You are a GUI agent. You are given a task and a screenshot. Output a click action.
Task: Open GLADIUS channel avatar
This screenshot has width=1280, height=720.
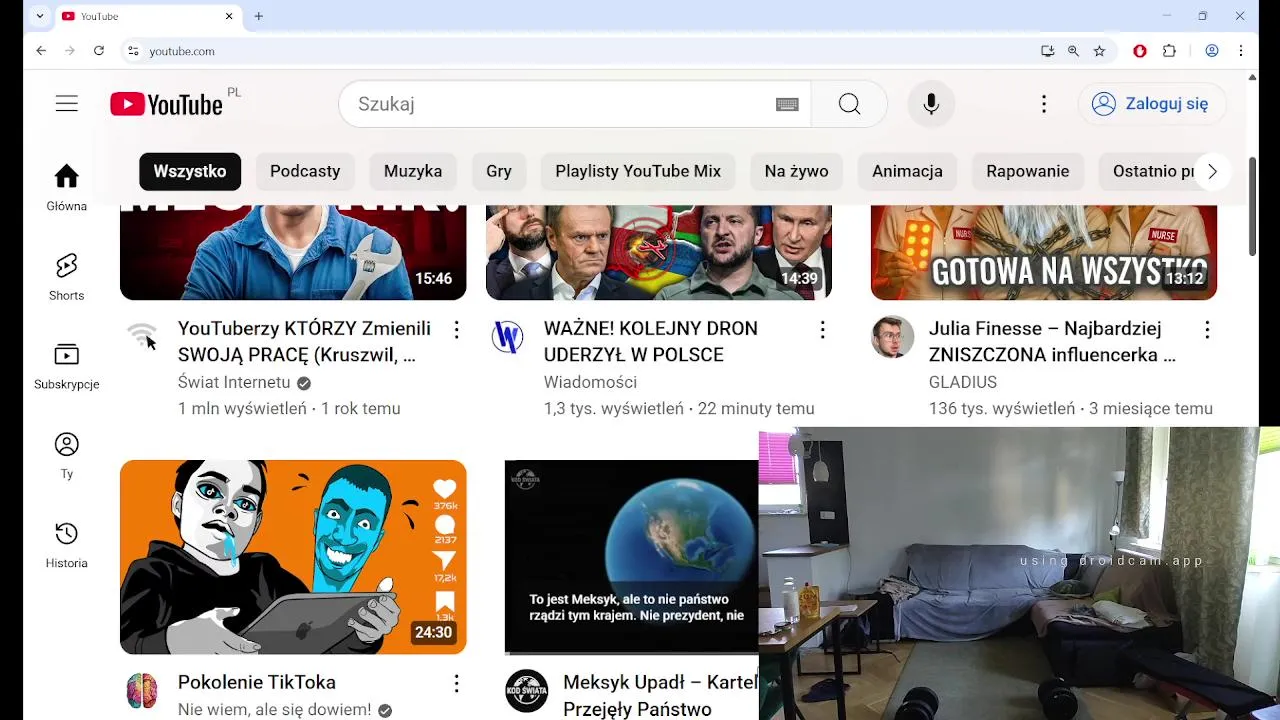[893, 337]
